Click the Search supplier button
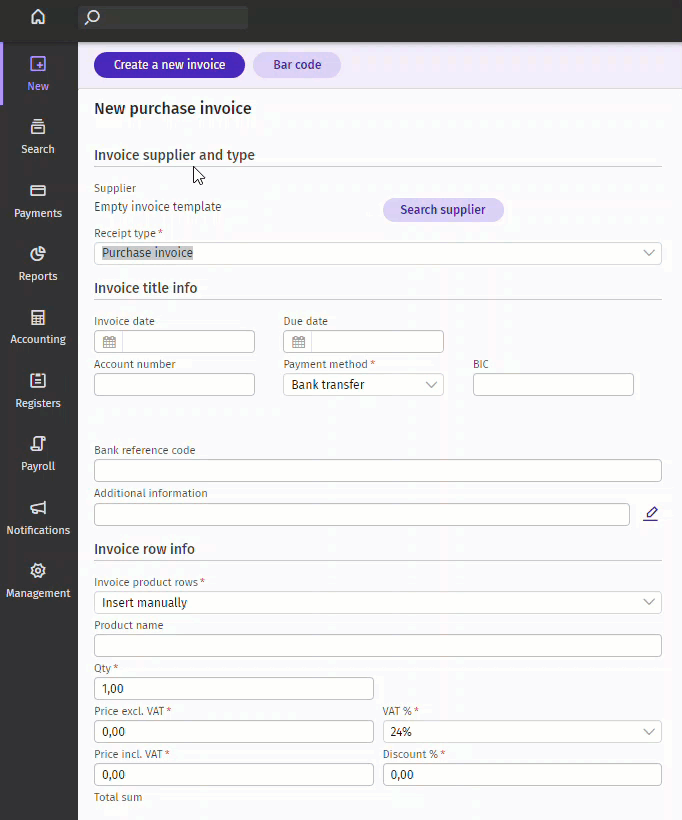This screenshot has width=682, height=820. 443,210
